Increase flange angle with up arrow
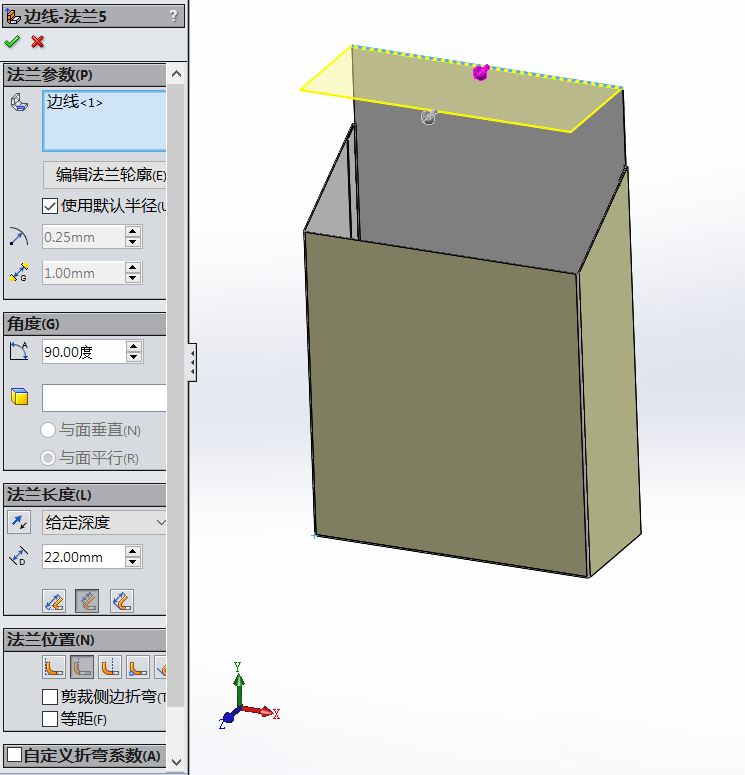Screen dimensions: 745x775 coord(134,346)
